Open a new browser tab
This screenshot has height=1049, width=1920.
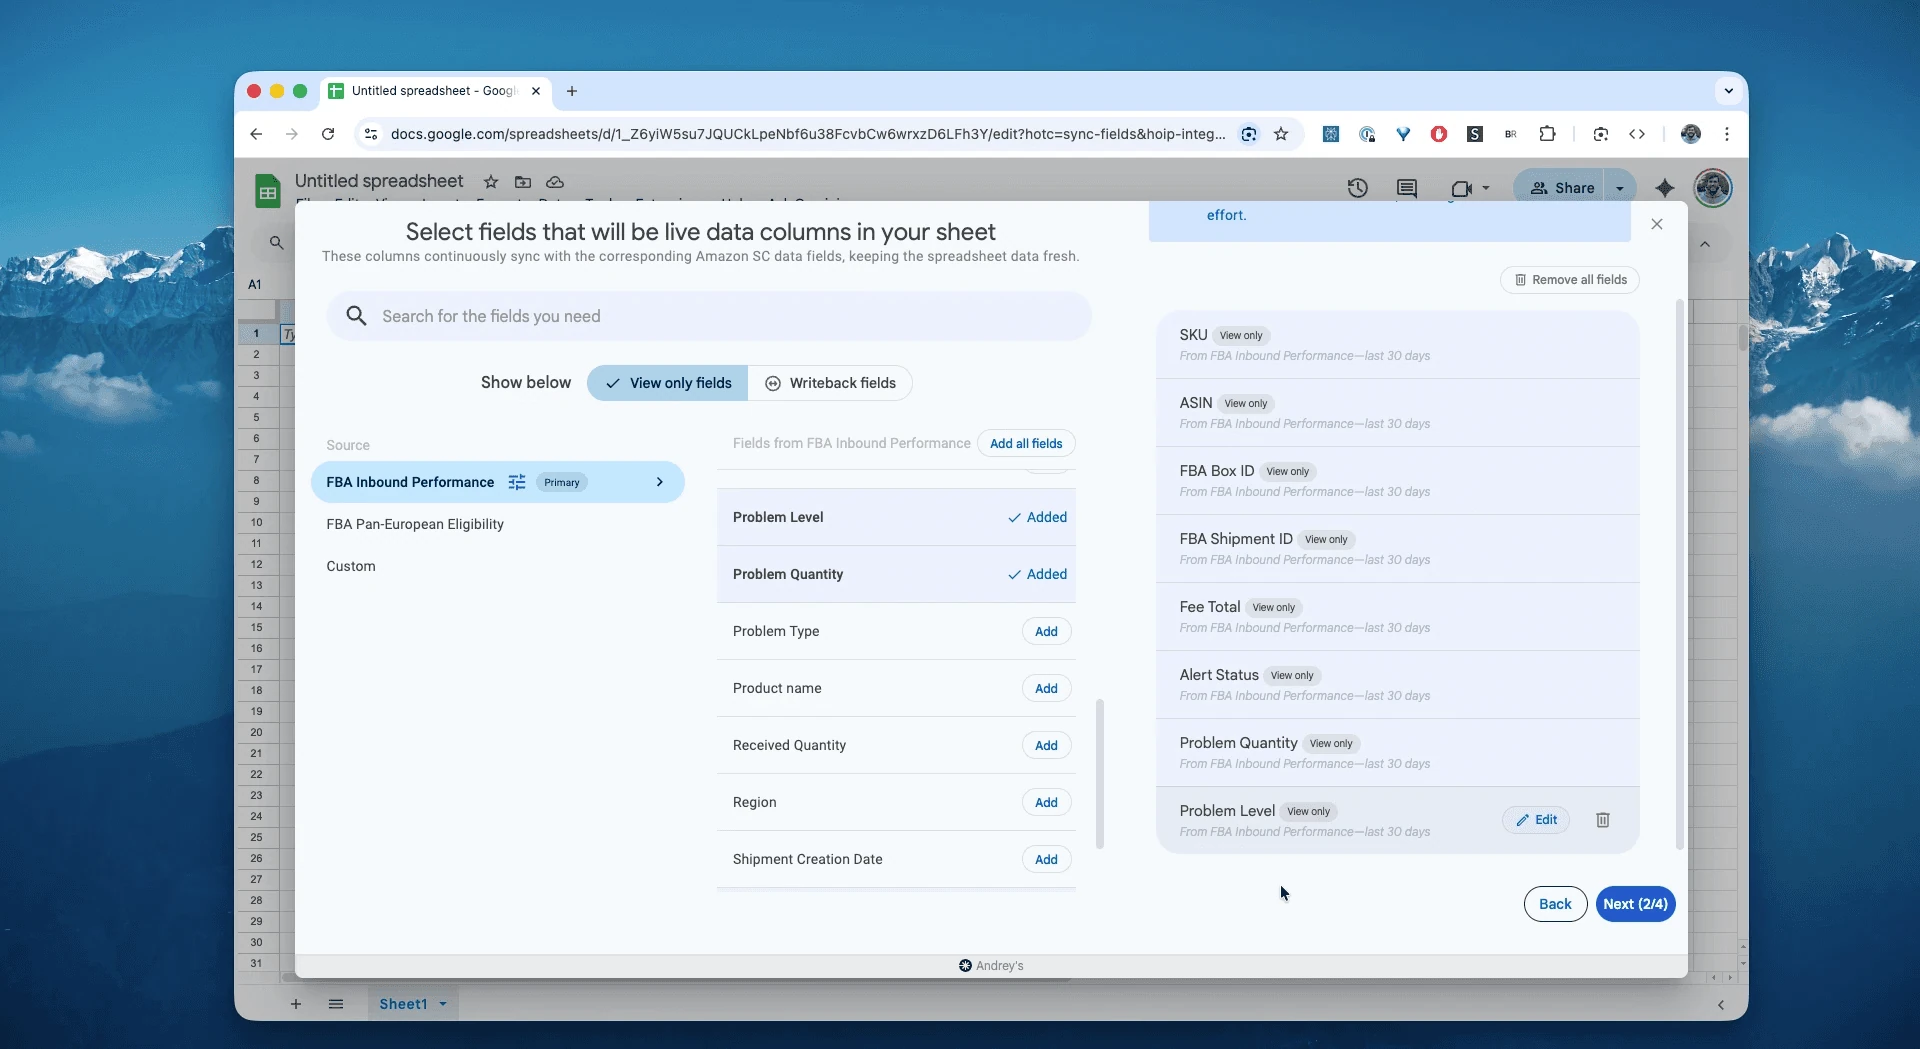tap(572, 91)
